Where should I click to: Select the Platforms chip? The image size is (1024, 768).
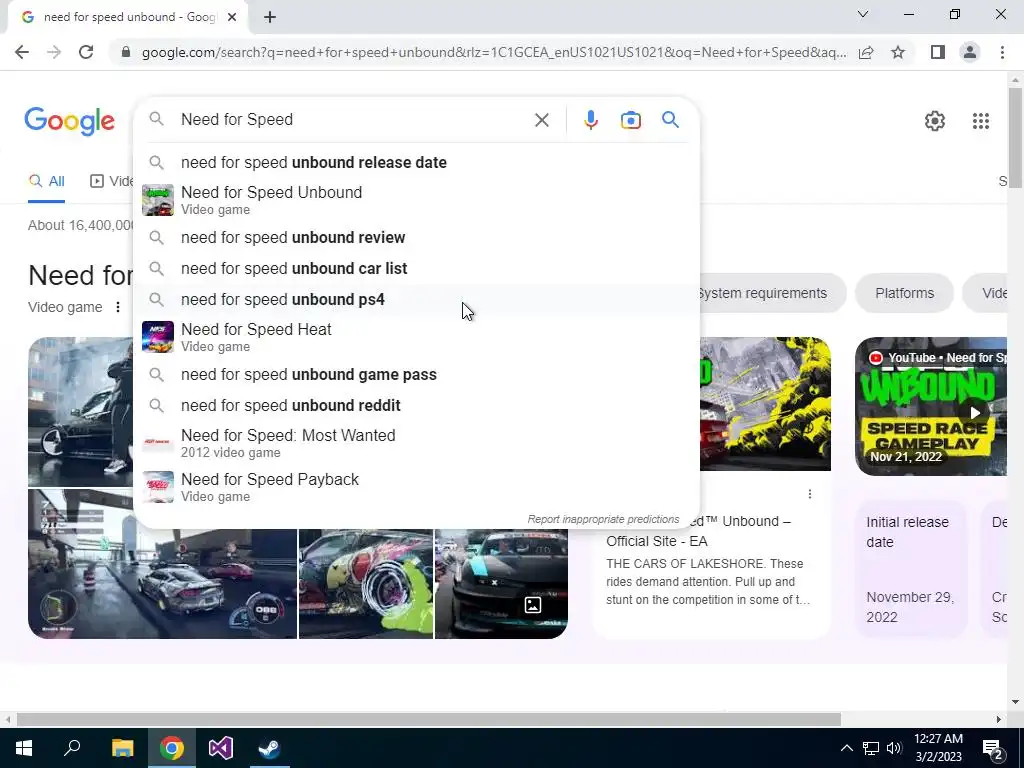pyautogui.click(x=904, y=293)
